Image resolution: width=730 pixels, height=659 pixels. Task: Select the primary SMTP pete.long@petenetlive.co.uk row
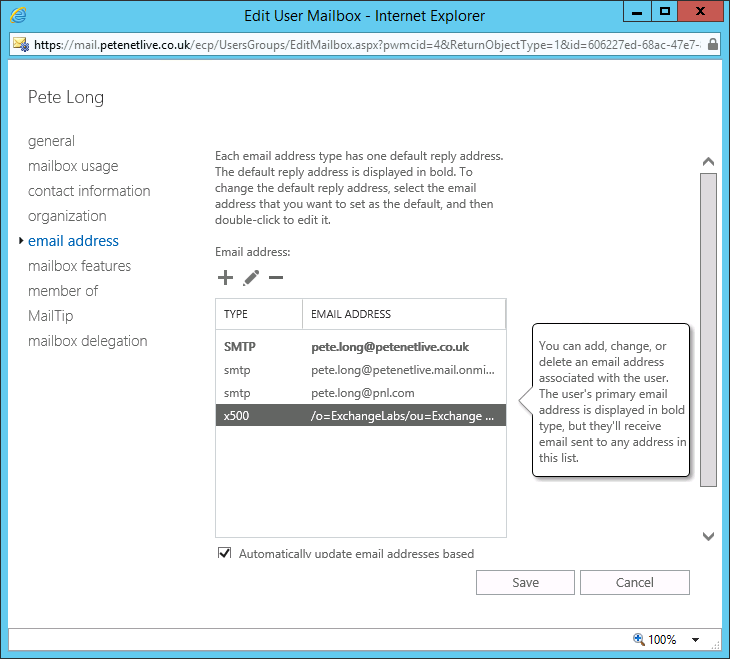pyautogui.click(x=361, y=347)
